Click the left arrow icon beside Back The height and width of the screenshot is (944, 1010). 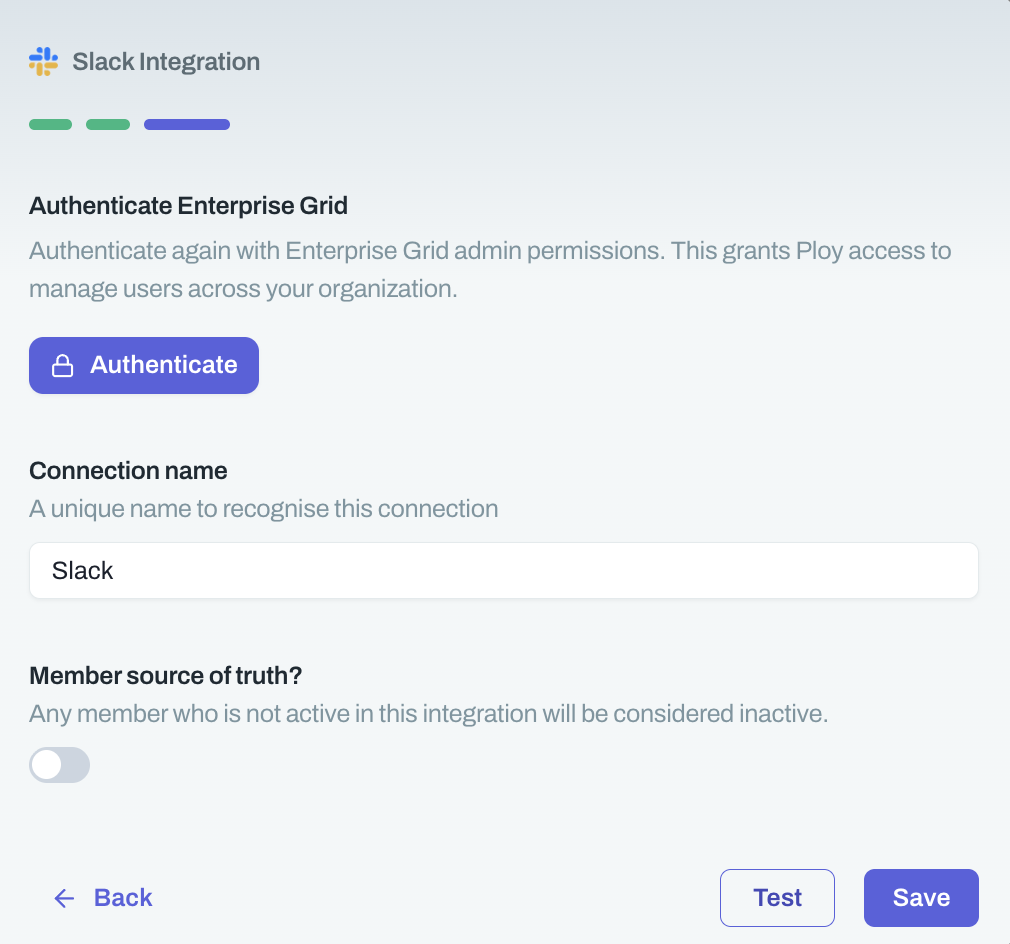click(x=64, y=898)
